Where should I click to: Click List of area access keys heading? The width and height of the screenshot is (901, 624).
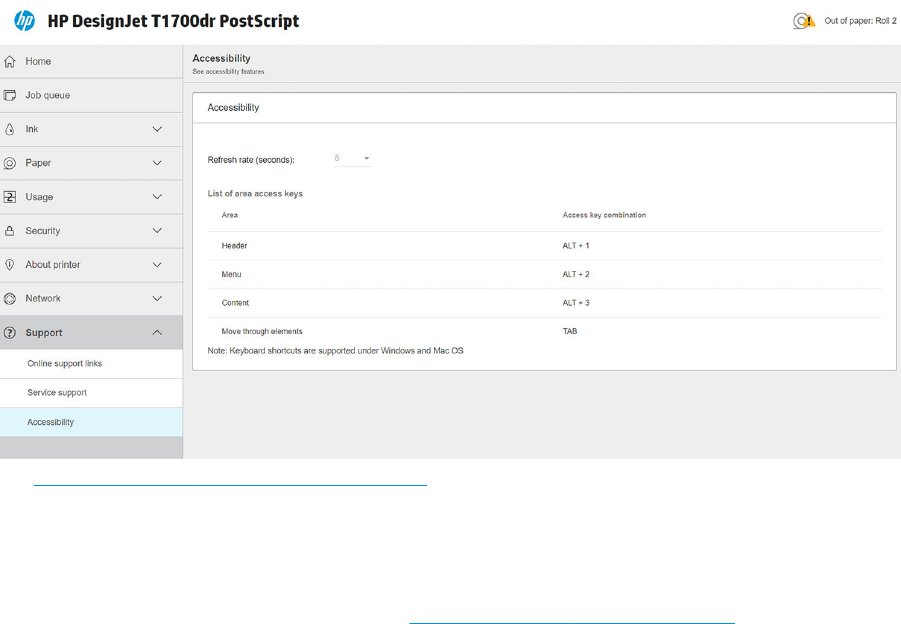[255, 194]
